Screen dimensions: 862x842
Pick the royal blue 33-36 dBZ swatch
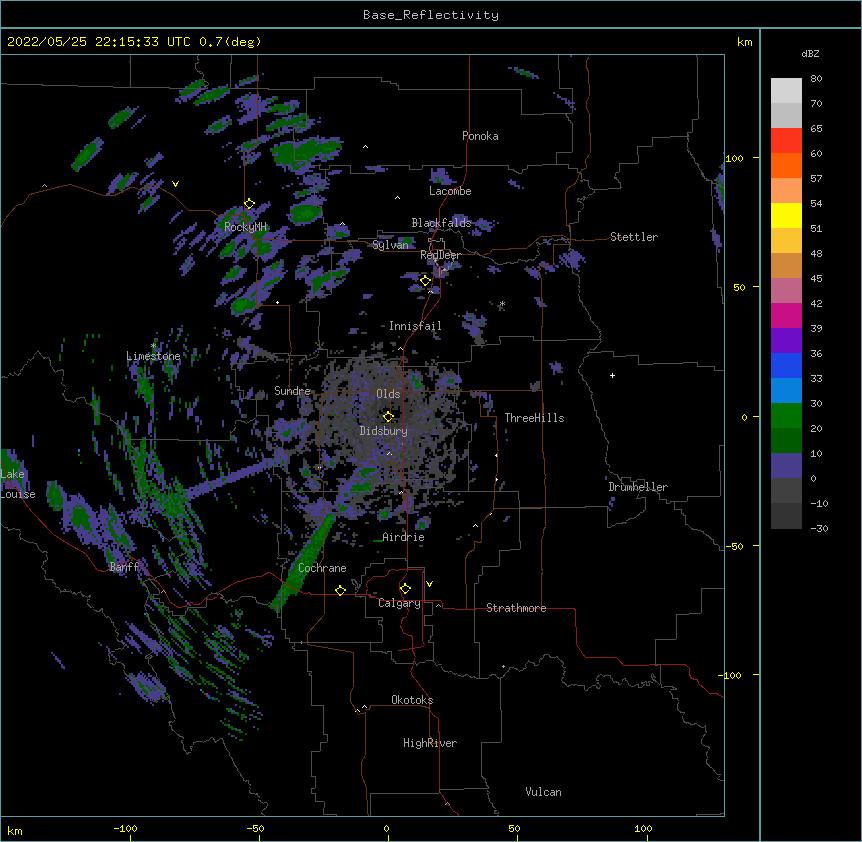point(786,365)
